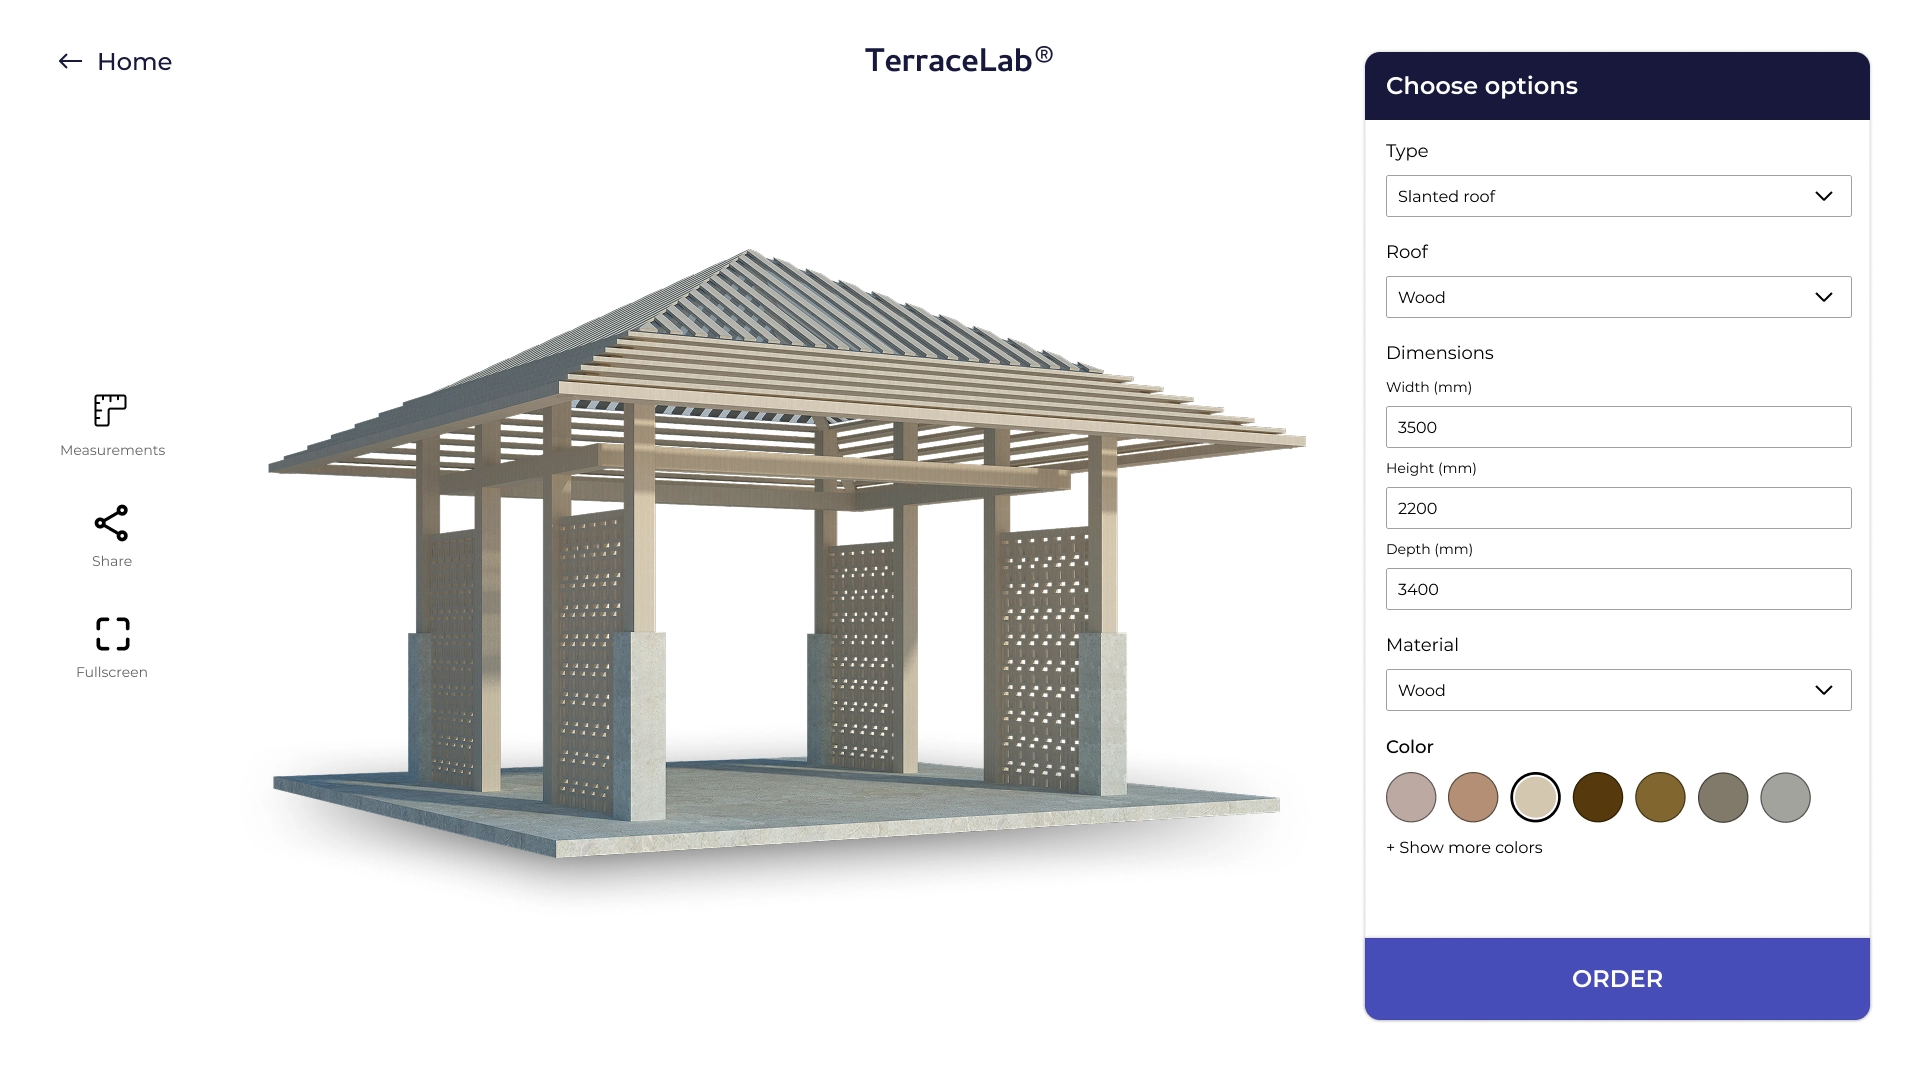
Task: Enter Fullscreen mode via sidebar icon
Action: click(x=111, y=633)
